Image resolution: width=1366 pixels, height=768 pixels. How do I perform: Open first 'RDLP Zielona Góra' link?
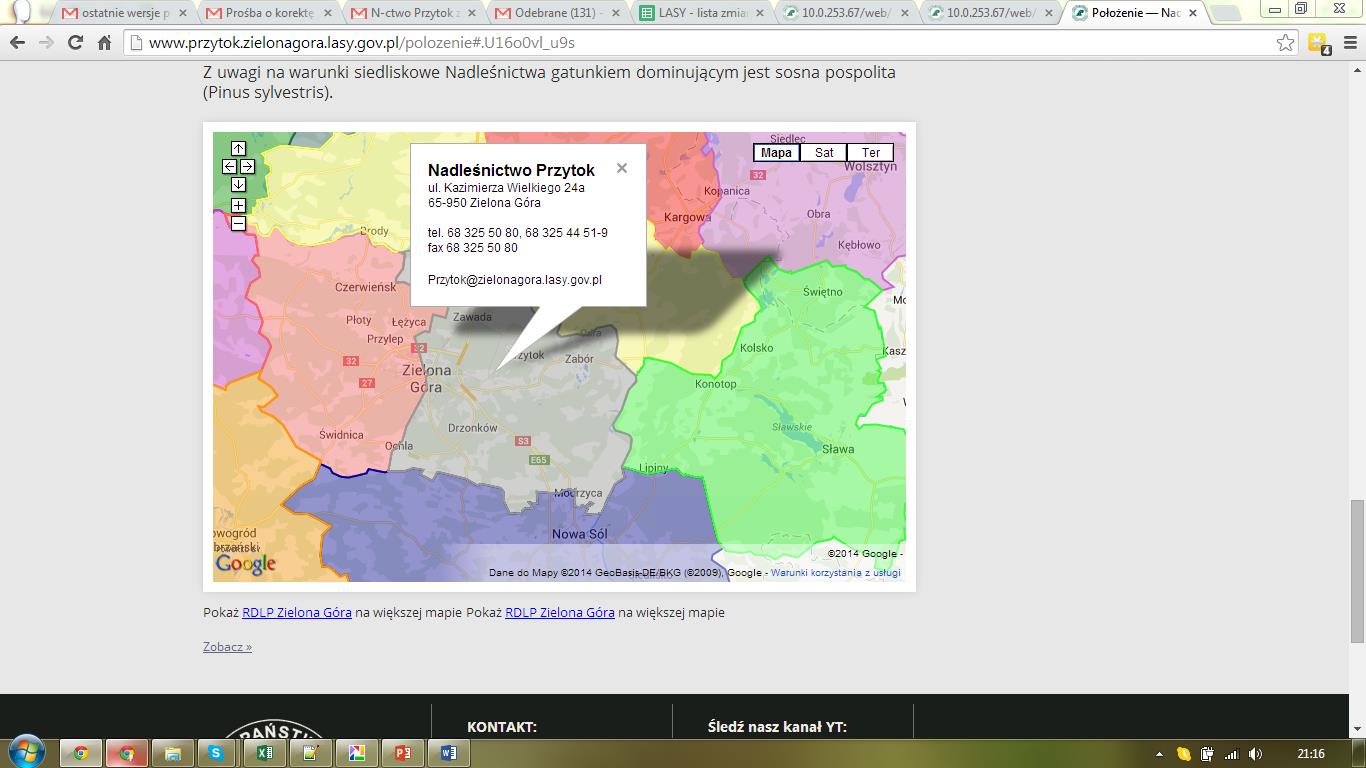click(x=297, y=612)
